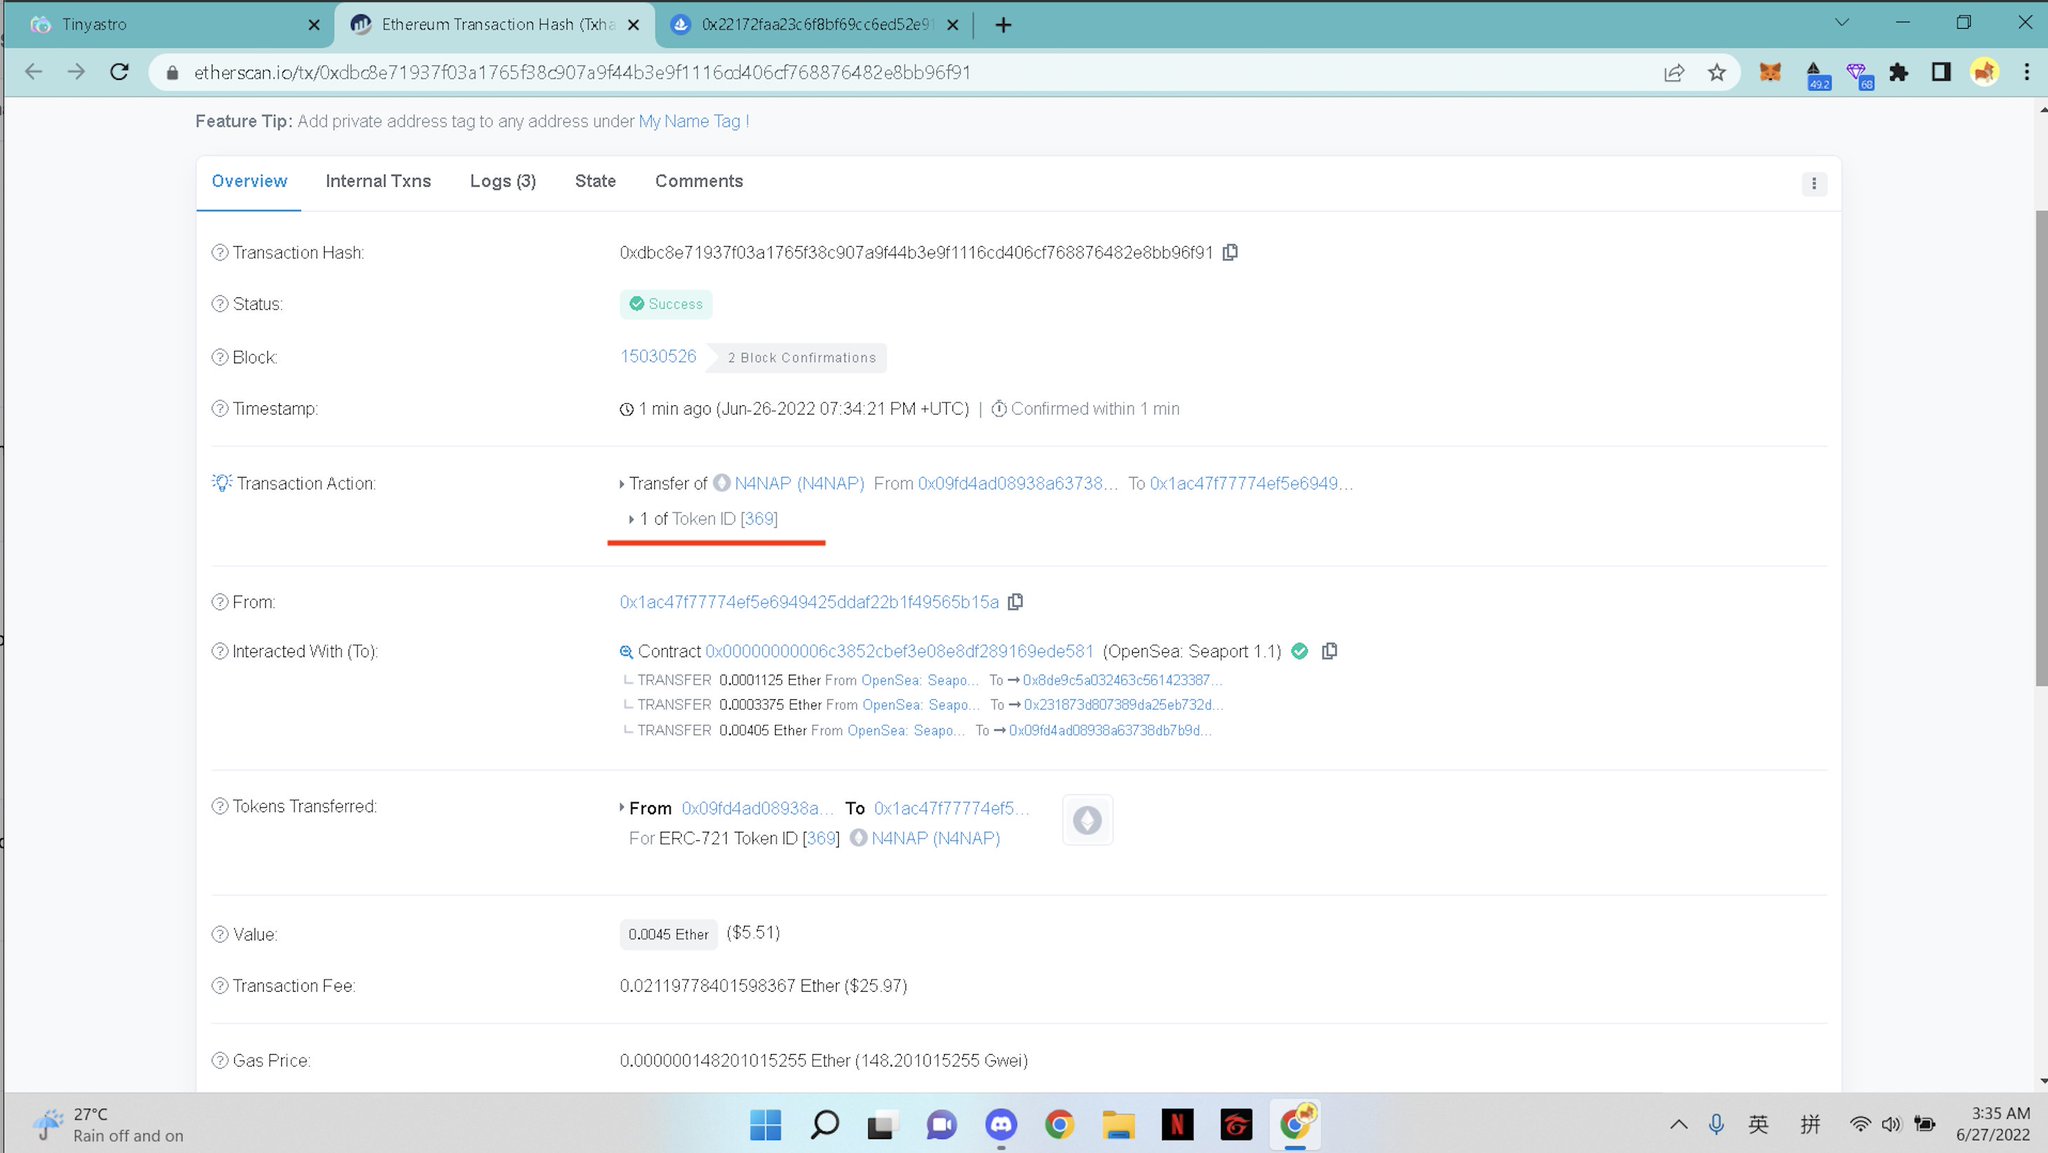The image size is (2048, 1153).
Task: Switch to the 0x22172faa23c browser tab
Action: pos(816,24)
